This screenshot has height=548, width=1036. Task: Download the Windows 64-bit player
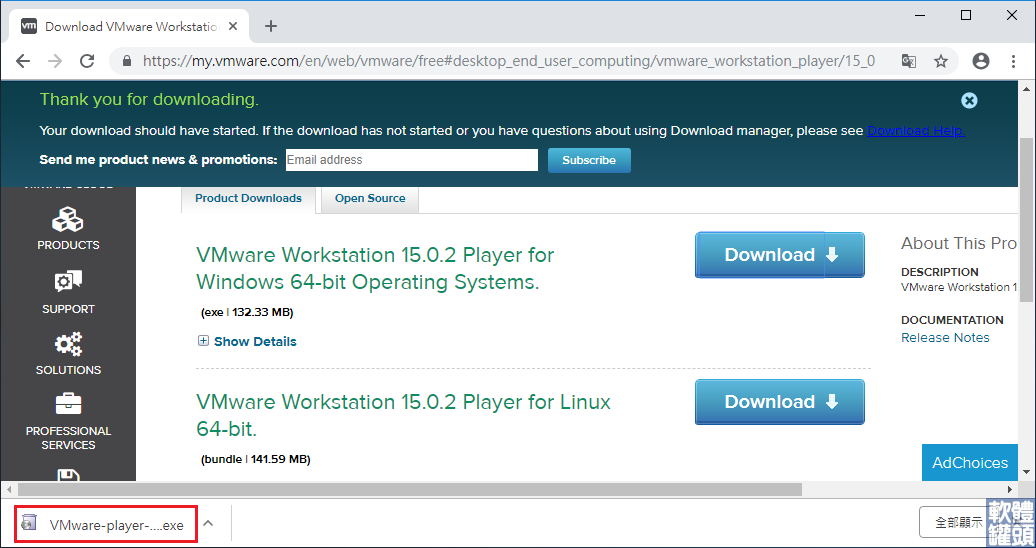(x=780, y=255)
